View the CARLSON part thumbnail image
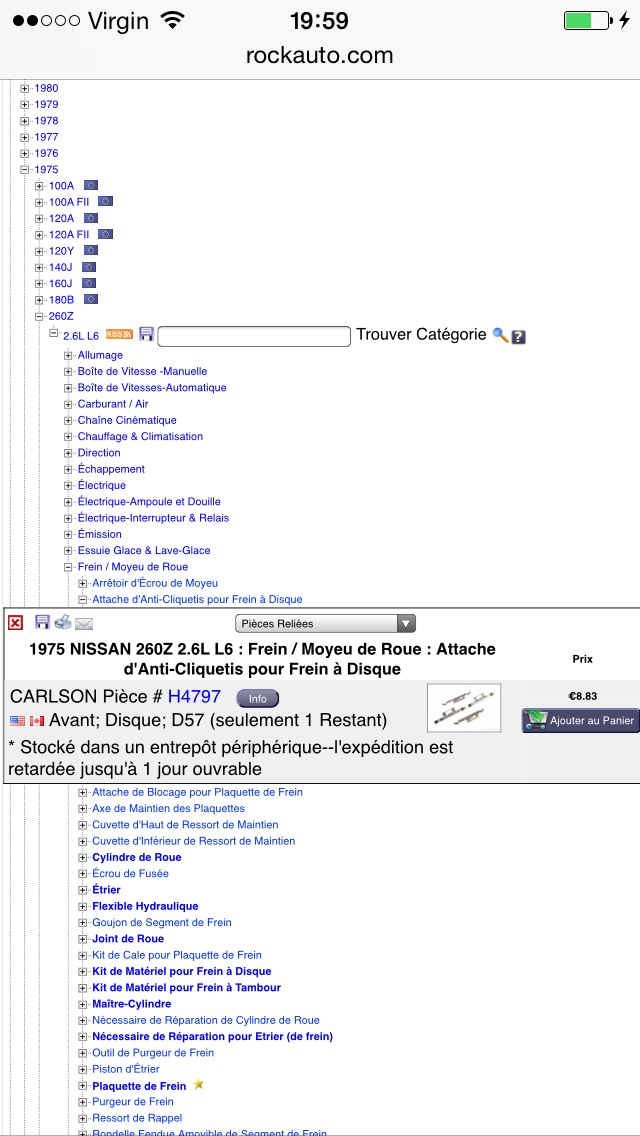 pos(463,707)
